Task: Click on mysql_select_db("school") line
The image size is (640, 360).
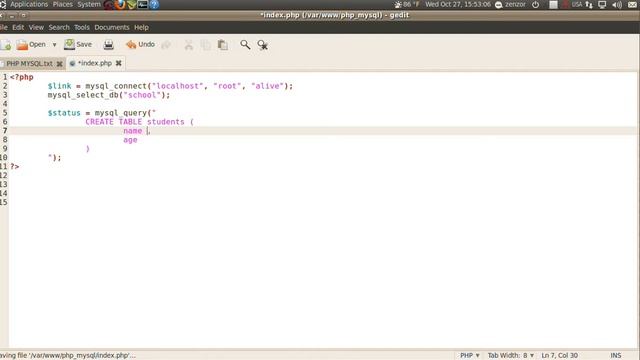Action: click(109, 95)
